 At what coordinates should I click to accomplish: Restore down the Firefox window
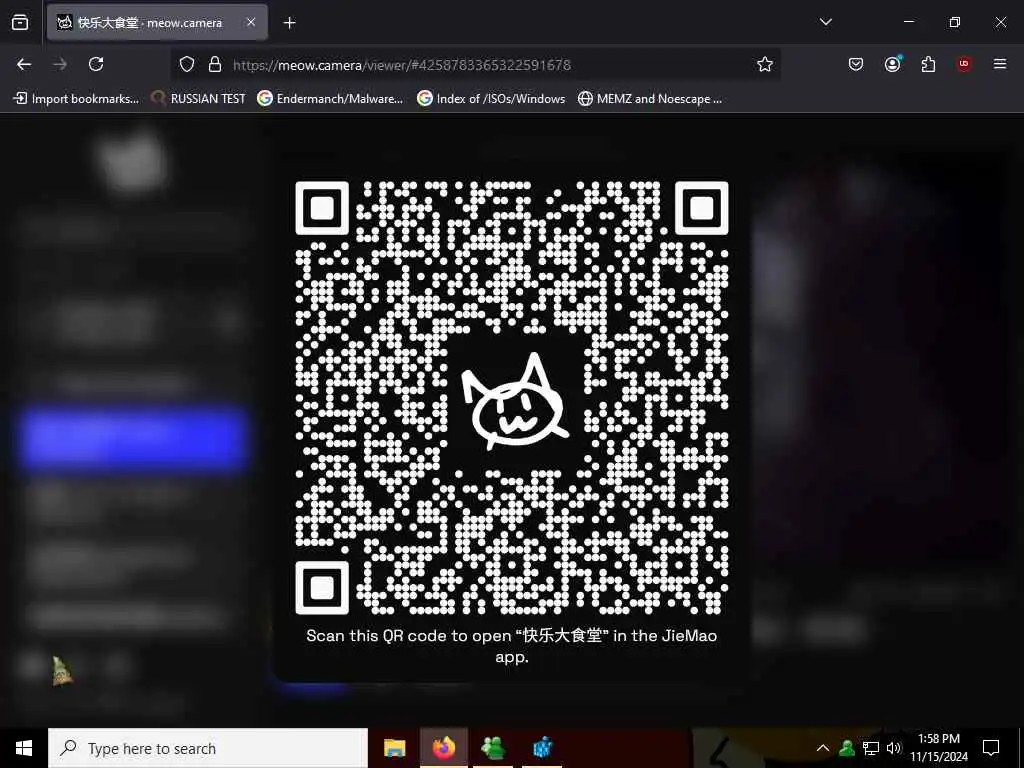click(955, 22)
